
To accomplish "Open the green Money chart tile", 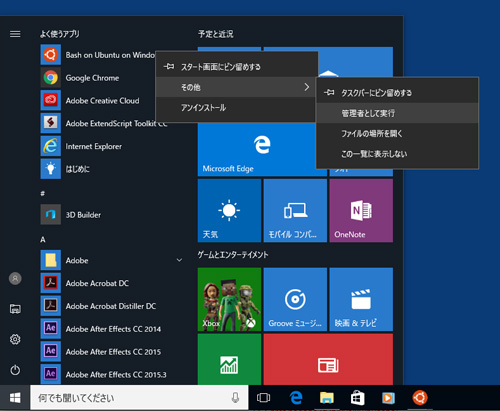I will pos(229,359).
